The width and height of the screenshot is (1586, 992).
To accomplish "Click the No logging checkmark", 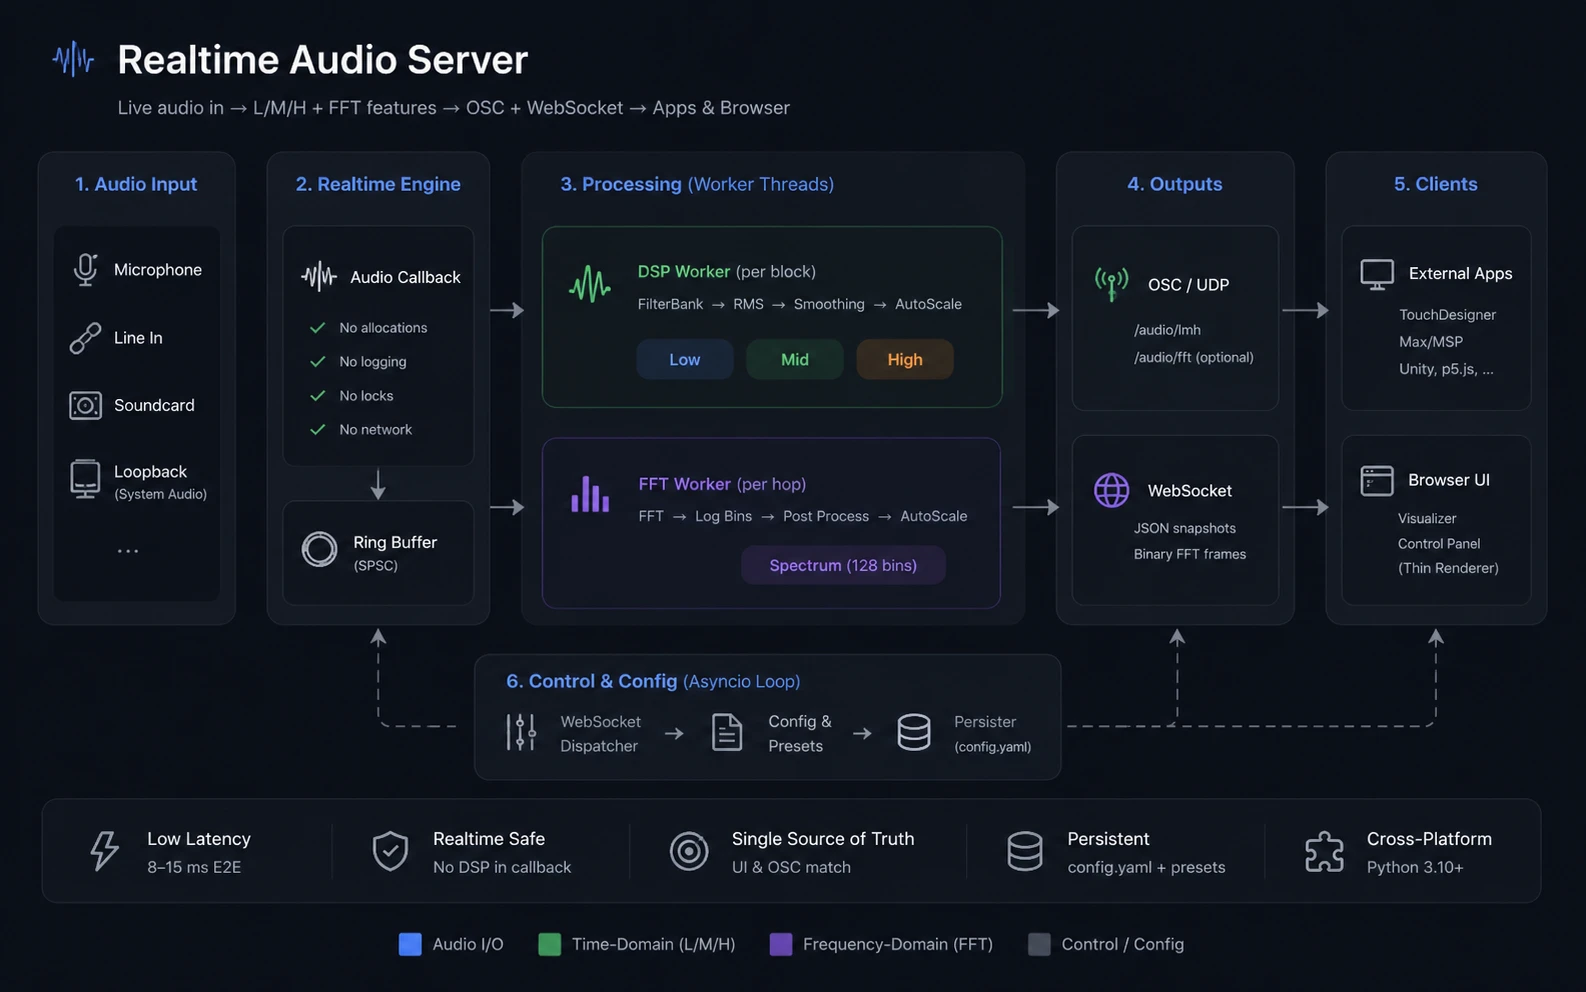I will tap(318, 362).
